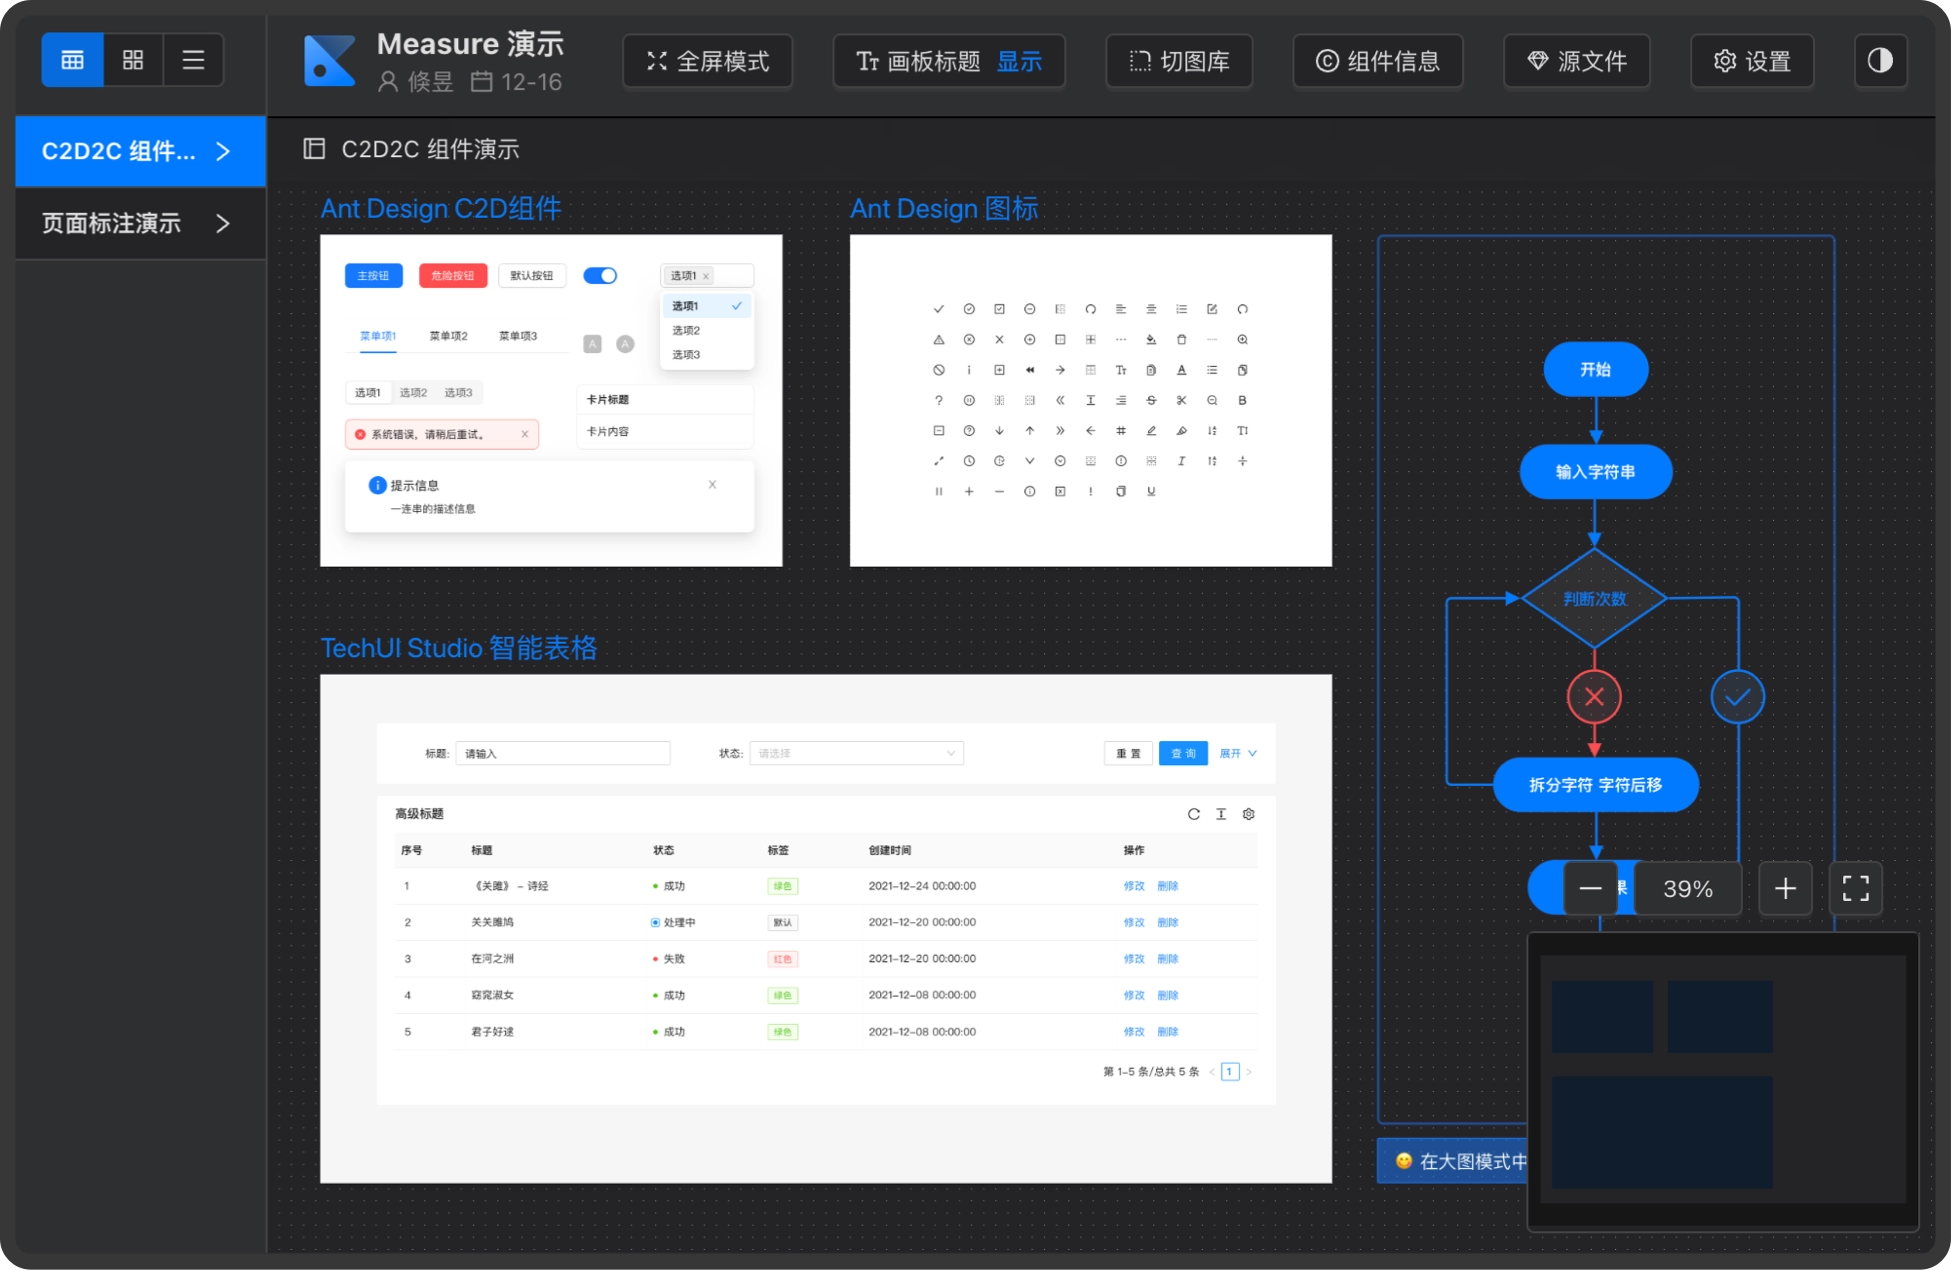Screen dimensions: 1951x1270
Task: Click the Measure app logo
Action: (330, 61)
